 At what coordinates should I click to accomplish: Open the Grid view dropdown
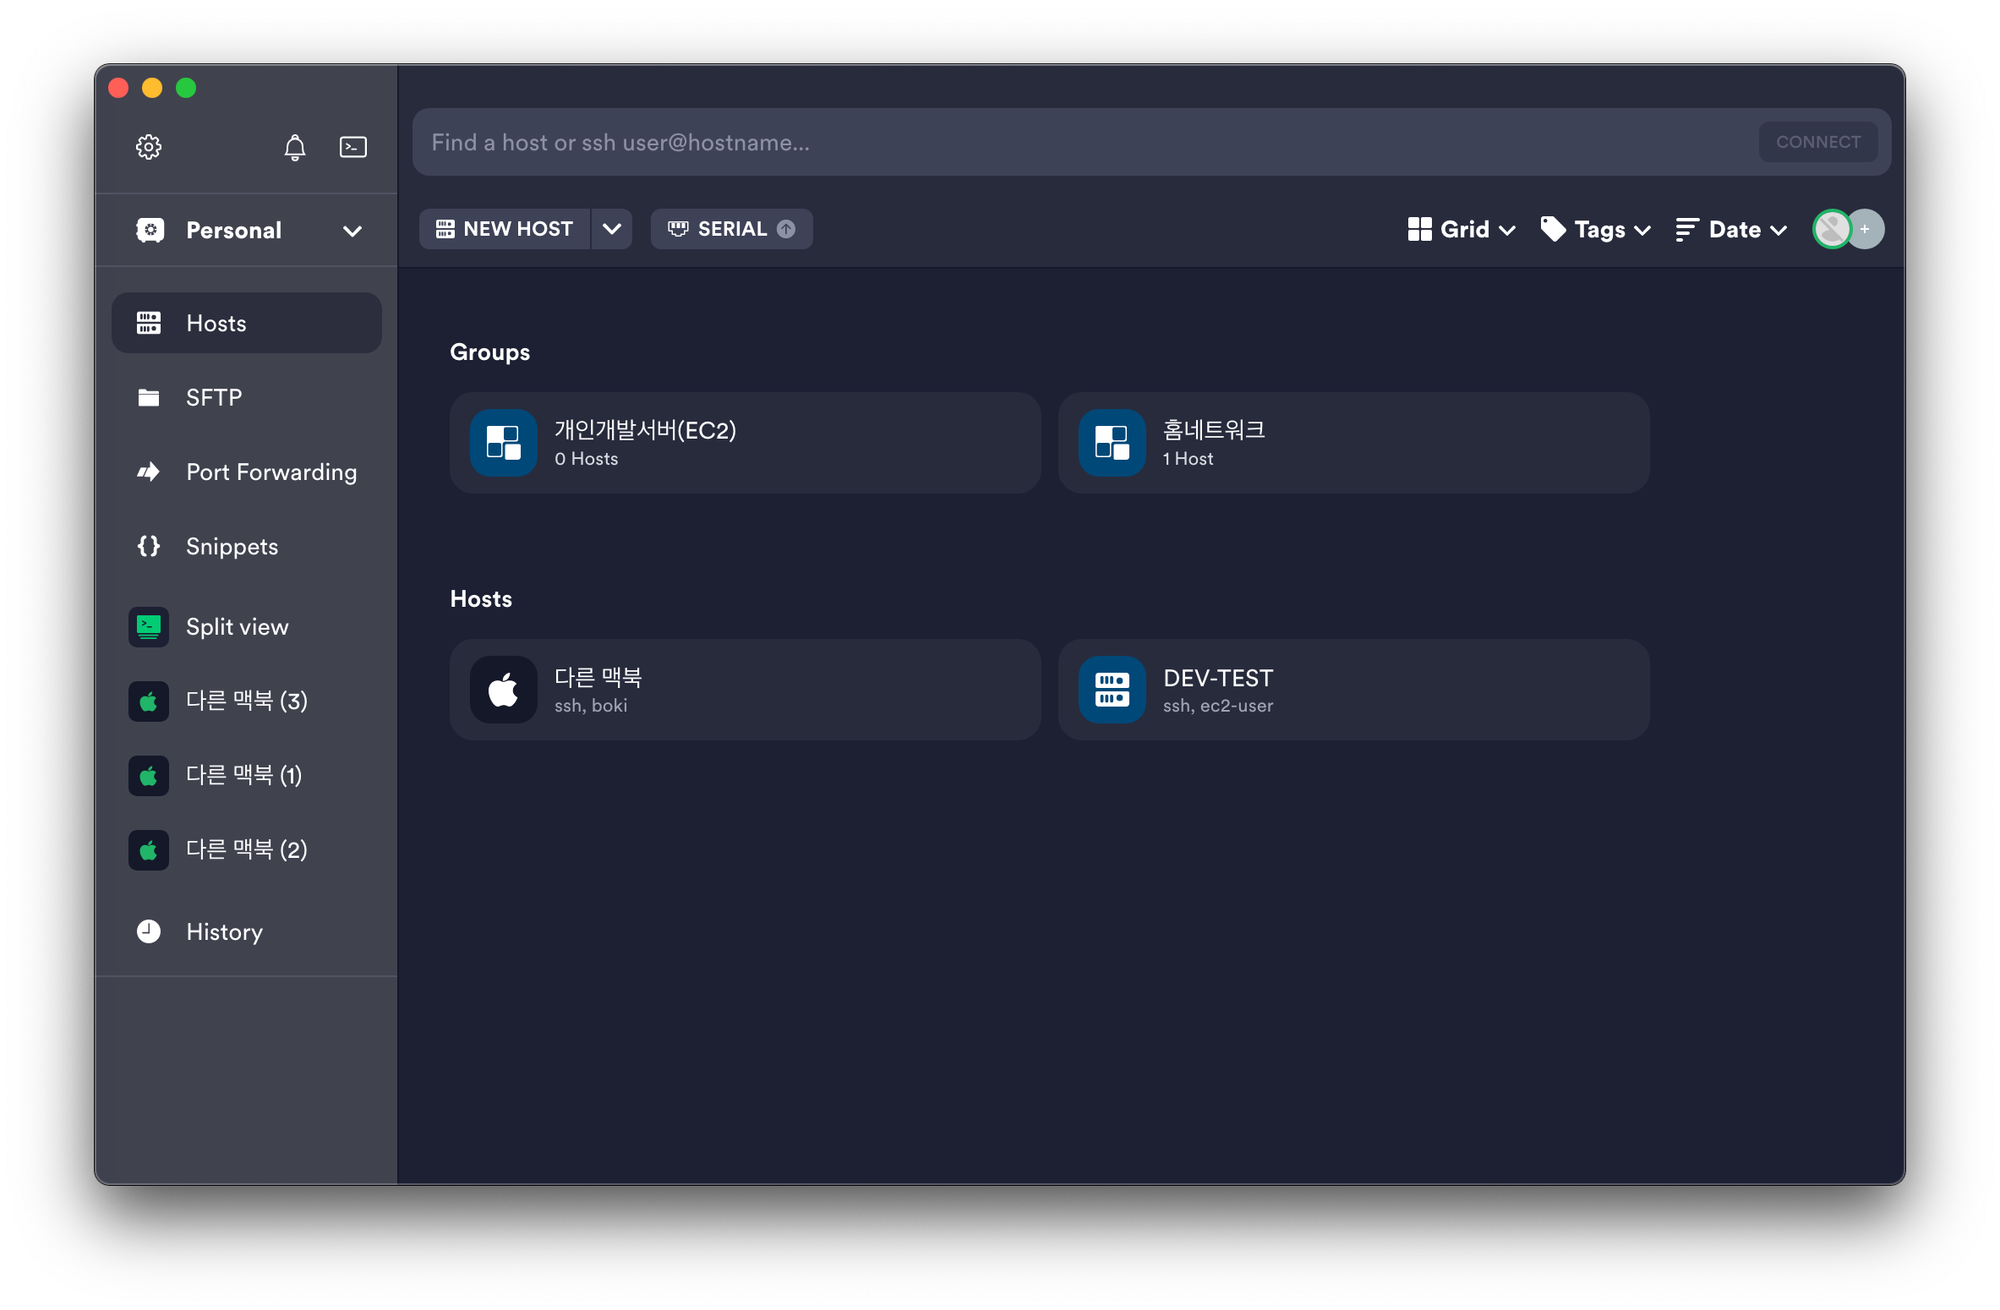[x=1461, y=229]
